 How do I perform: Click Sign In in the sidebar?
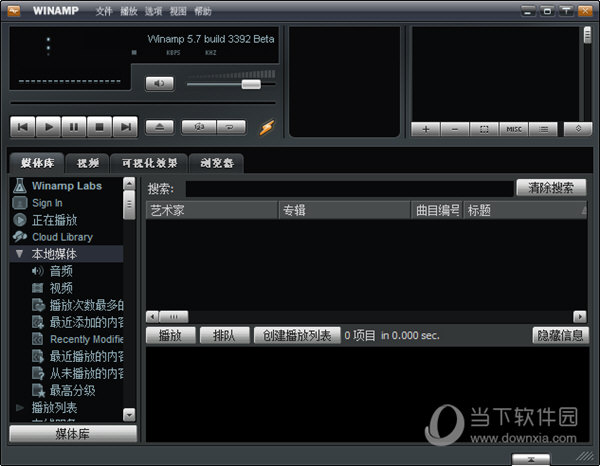pos(47,203)
